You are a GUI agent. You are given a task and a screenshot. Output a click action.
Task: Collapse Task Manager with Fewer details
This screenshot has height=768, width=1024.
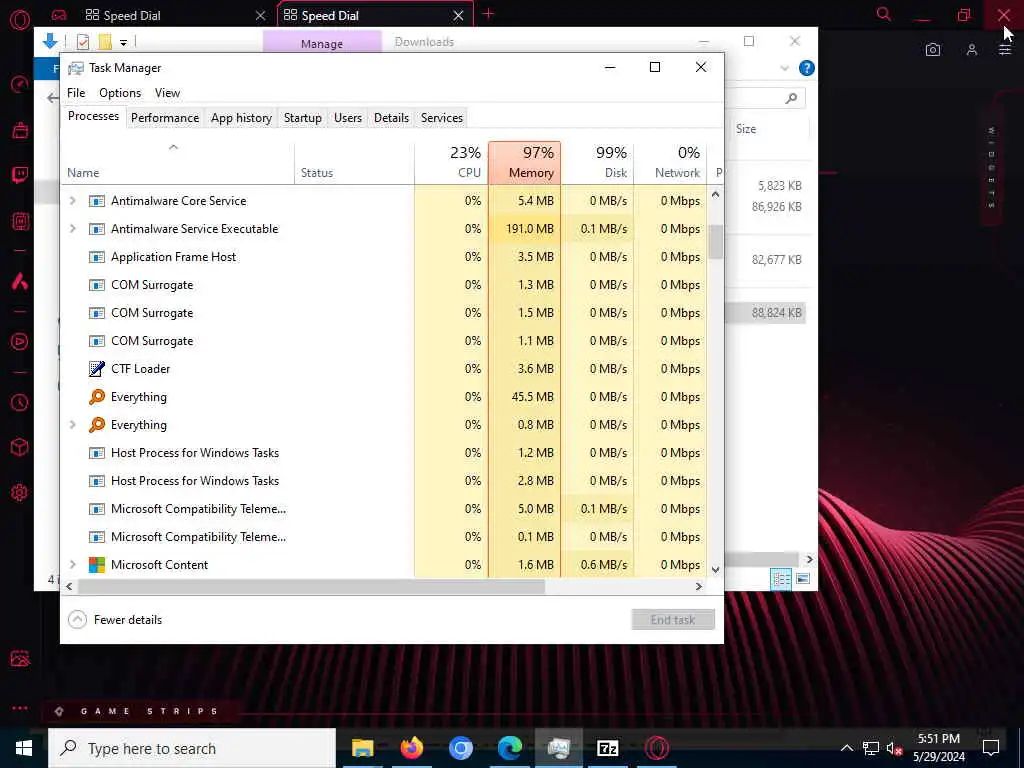[115, 619]
